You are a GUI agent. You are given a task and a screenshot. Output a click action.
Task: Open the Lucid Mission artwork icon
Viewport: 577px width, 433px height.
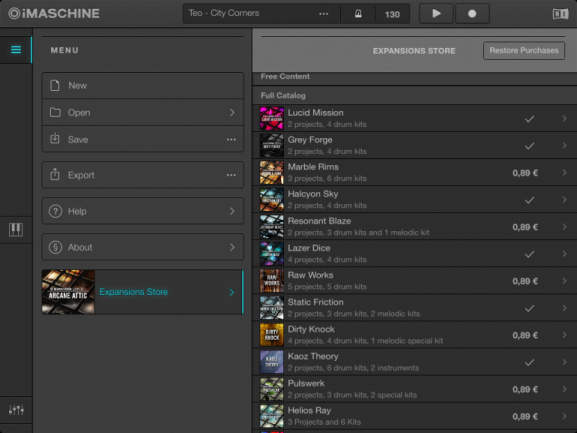(x=272, y=118)
